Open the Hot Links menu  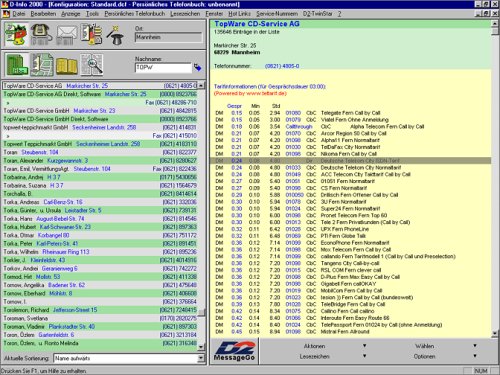click(239, 14)
